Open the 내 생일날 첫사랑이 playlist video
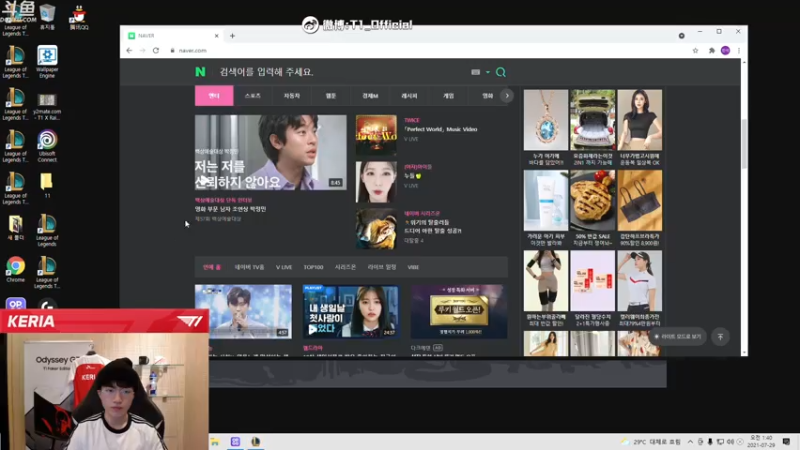This screenshot has height=450, width=800. pos(351,311)
